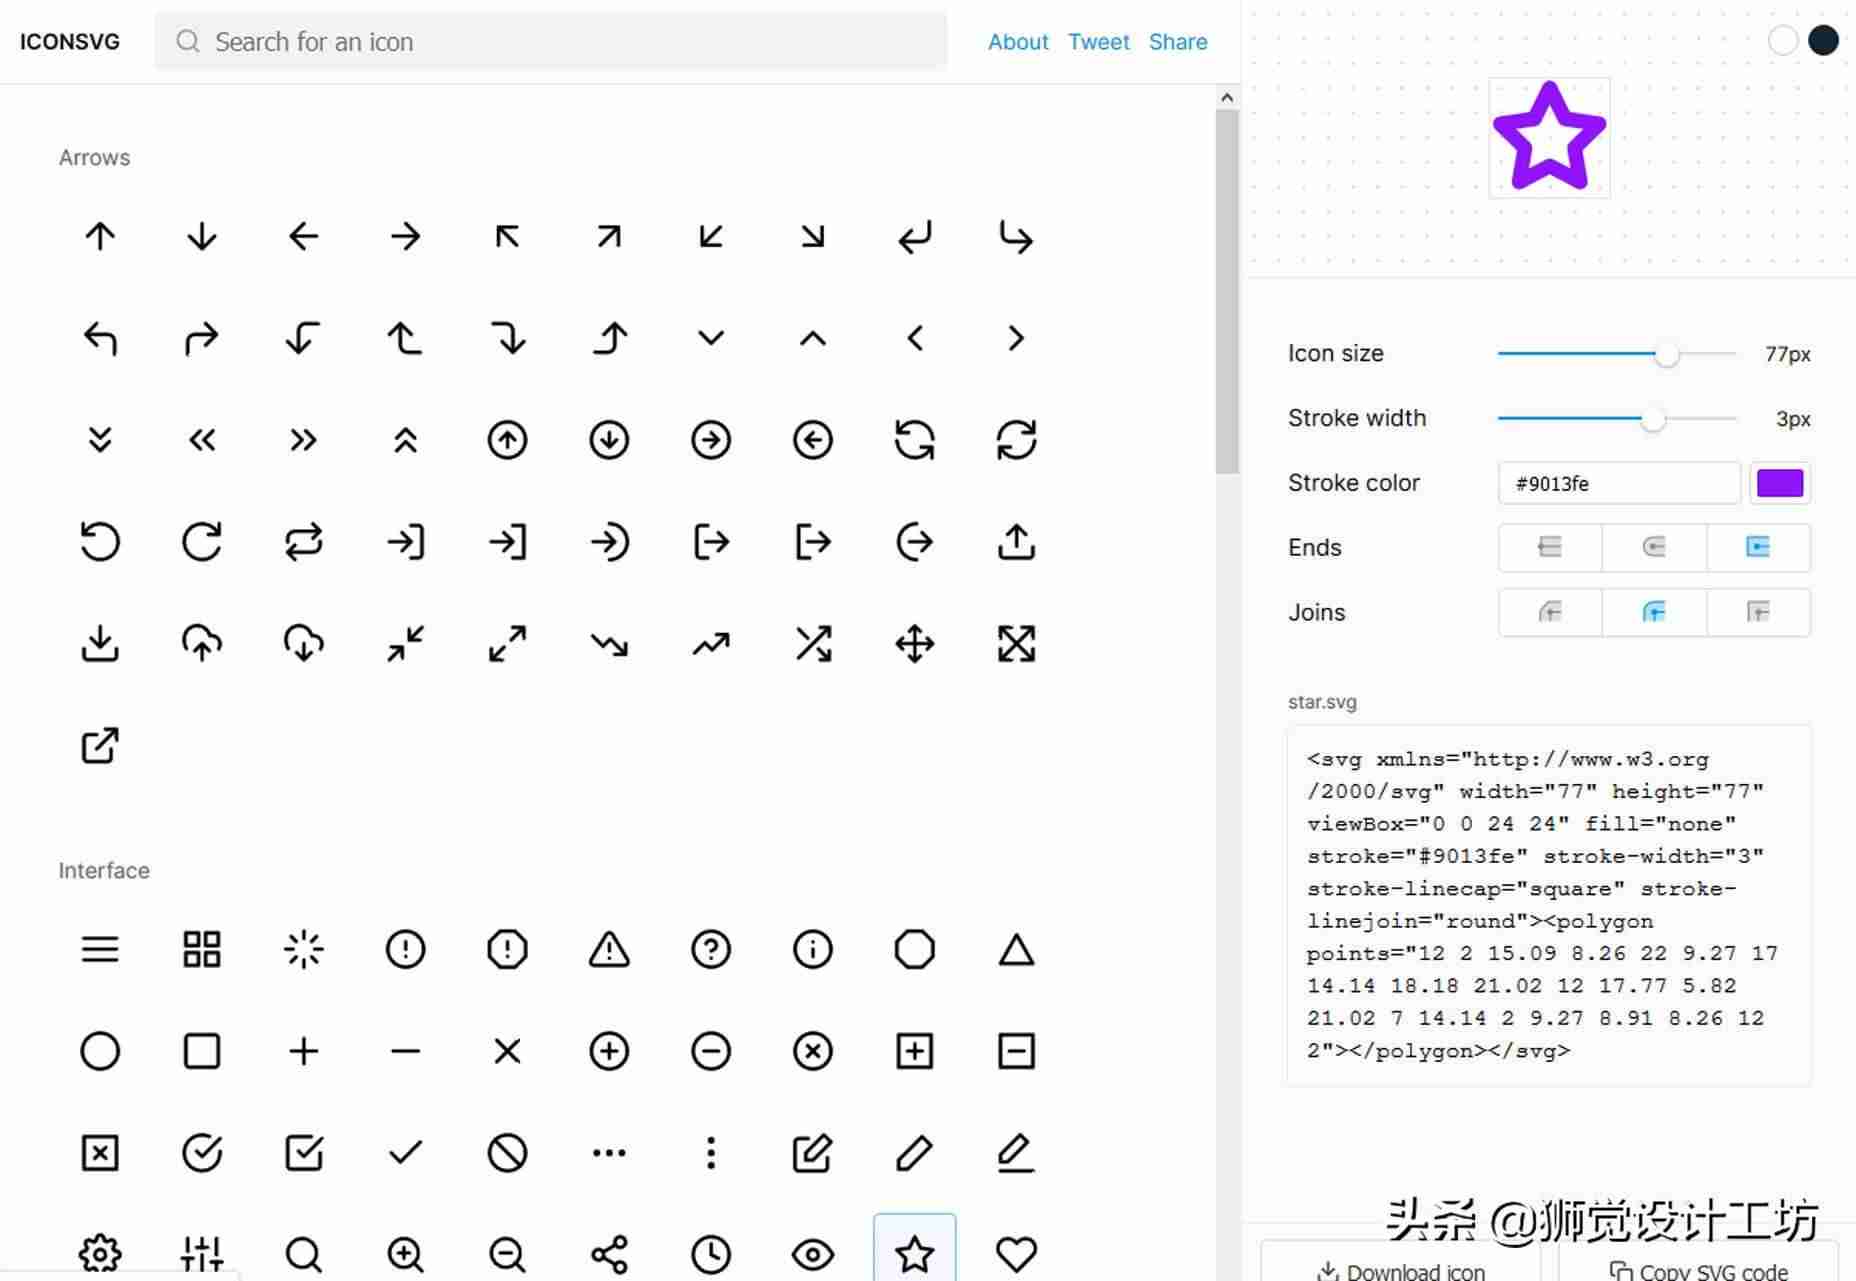Select the question mark circle icon
This screenshot has width=1856, height=1281.
[711, 949]
